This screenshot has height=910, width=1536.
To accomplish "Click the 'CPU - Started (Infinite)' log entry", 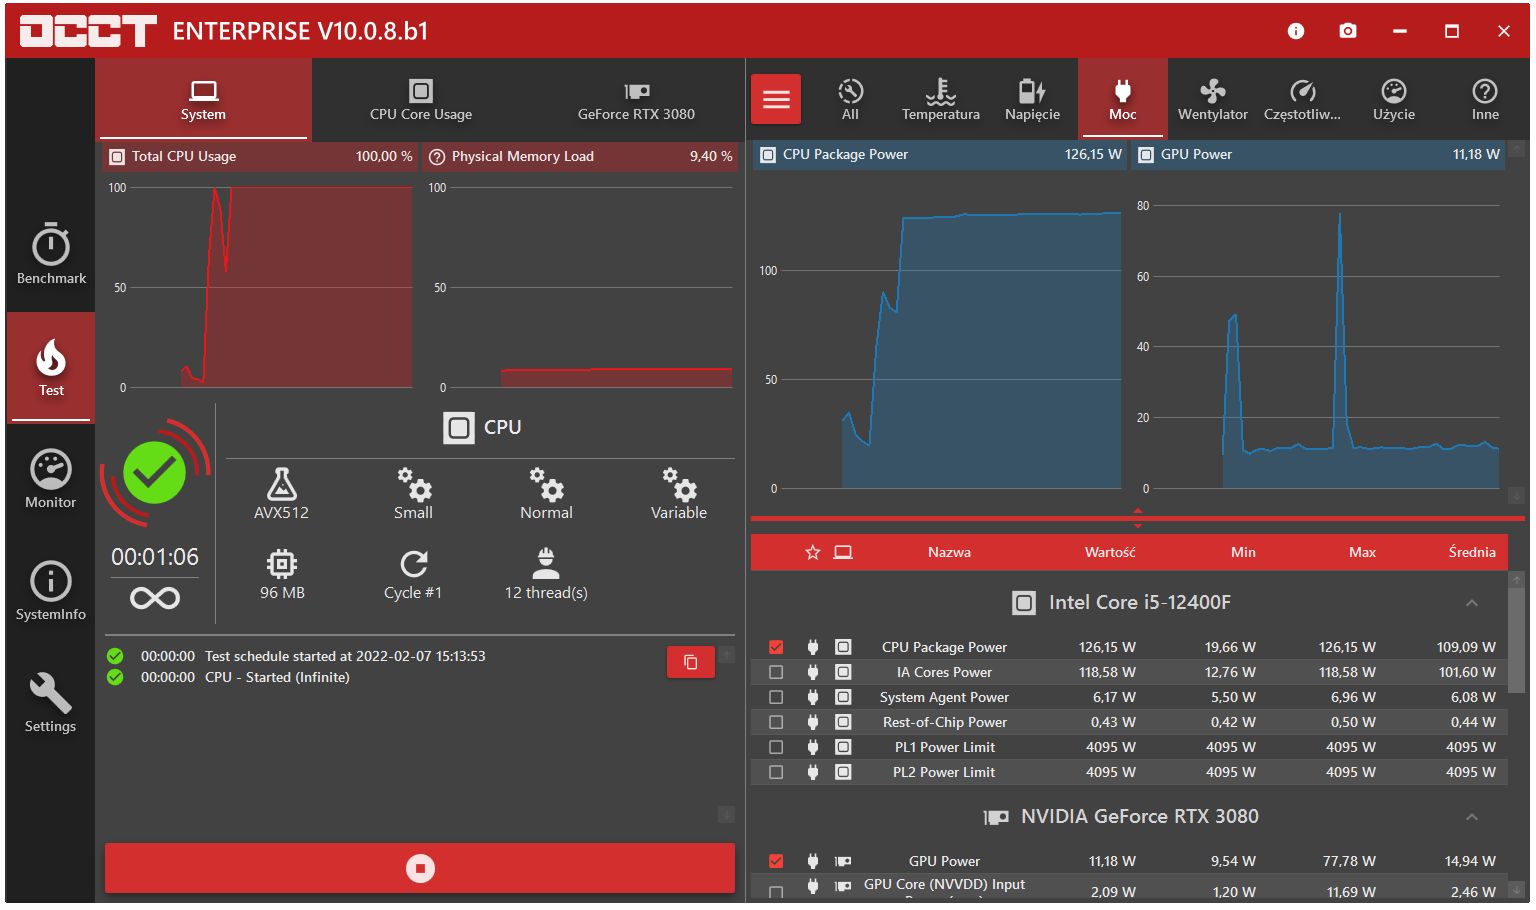I will click(277, 677).
